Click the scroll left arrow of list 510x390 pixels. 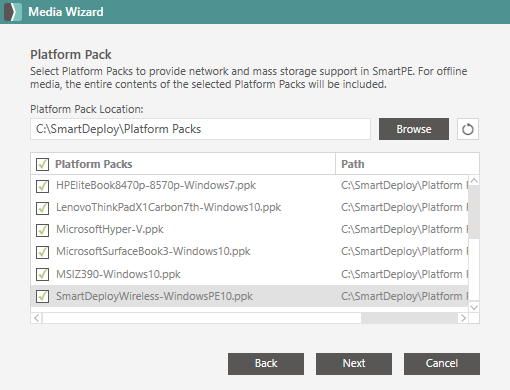(37, 318)
